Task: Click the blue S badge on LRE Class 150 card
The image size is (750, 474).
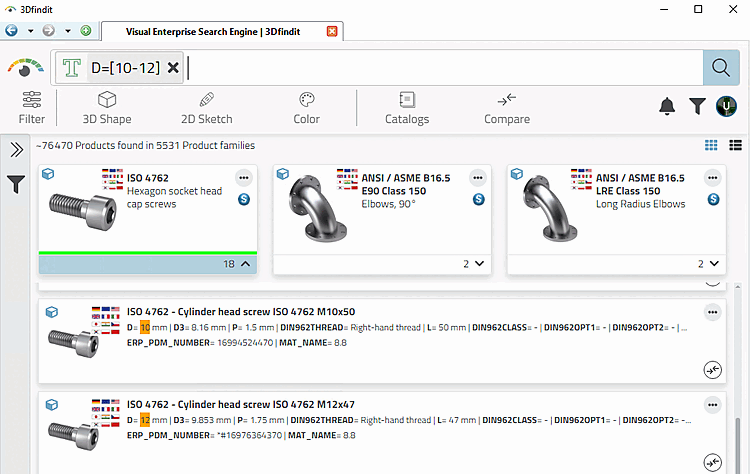Action: tap(714, 199)
